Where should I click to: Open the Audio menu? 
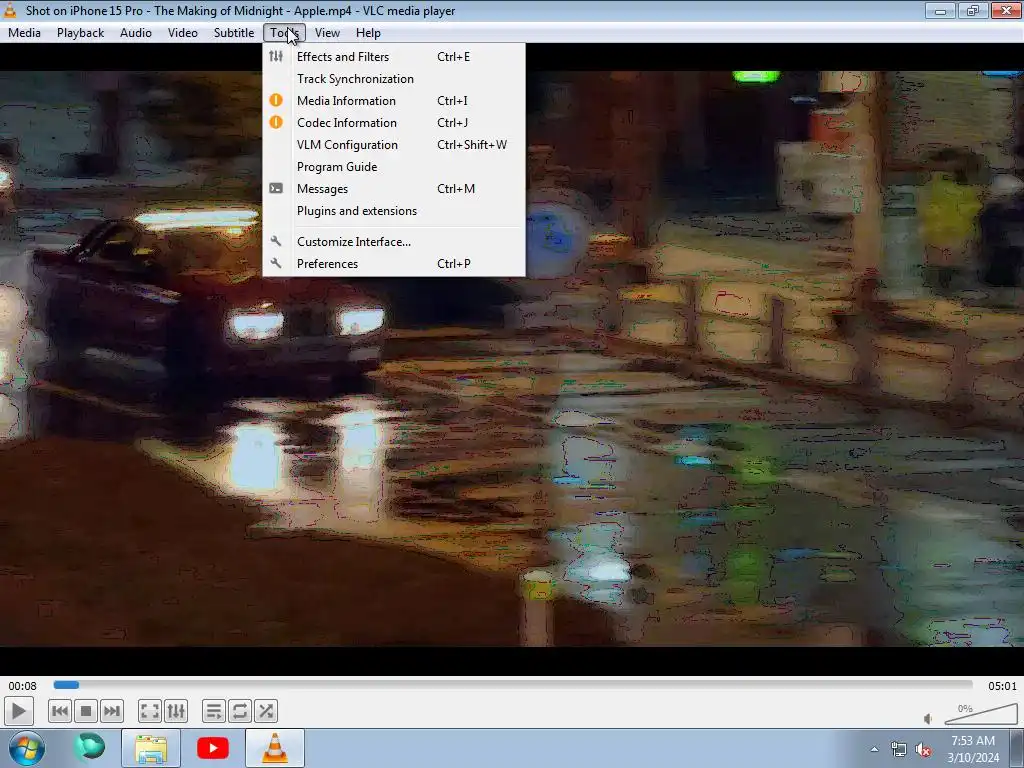(x=136, y=33)
